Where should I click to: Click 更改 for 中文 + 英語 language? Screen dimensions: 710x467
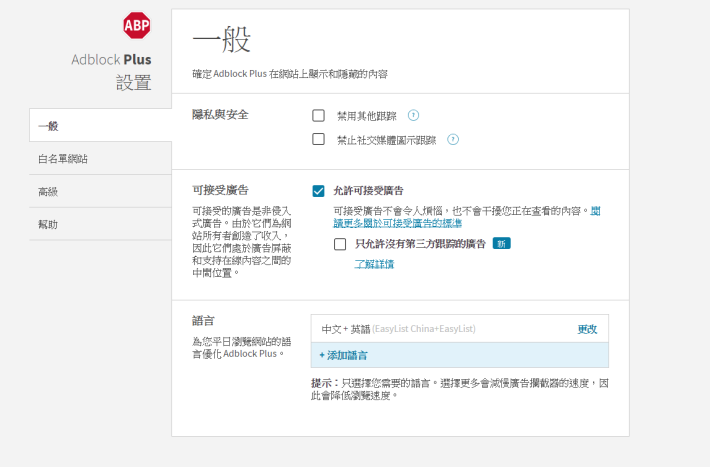tap(587, 329)
